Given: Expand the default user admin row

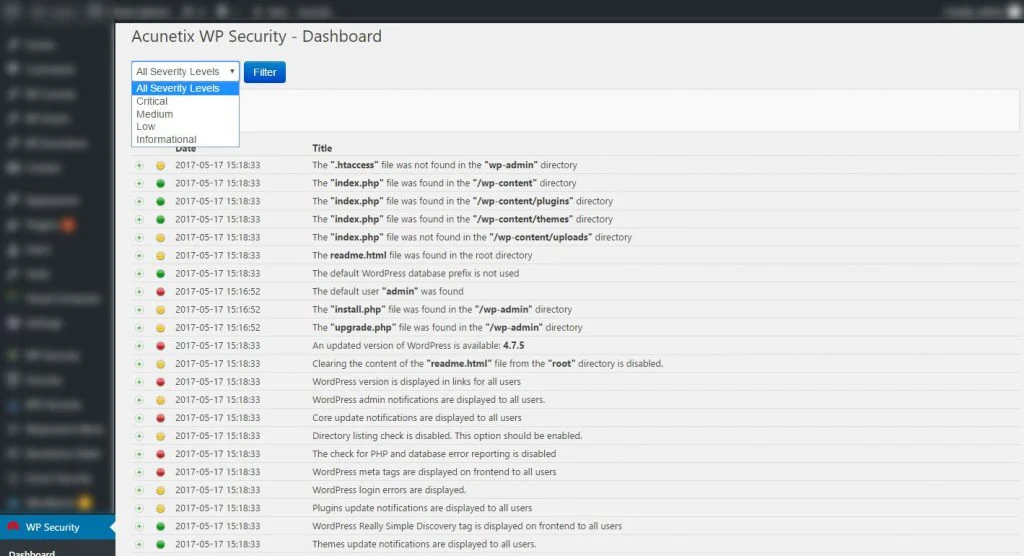Looking at the screenshot, I should [x=139, y=291].
